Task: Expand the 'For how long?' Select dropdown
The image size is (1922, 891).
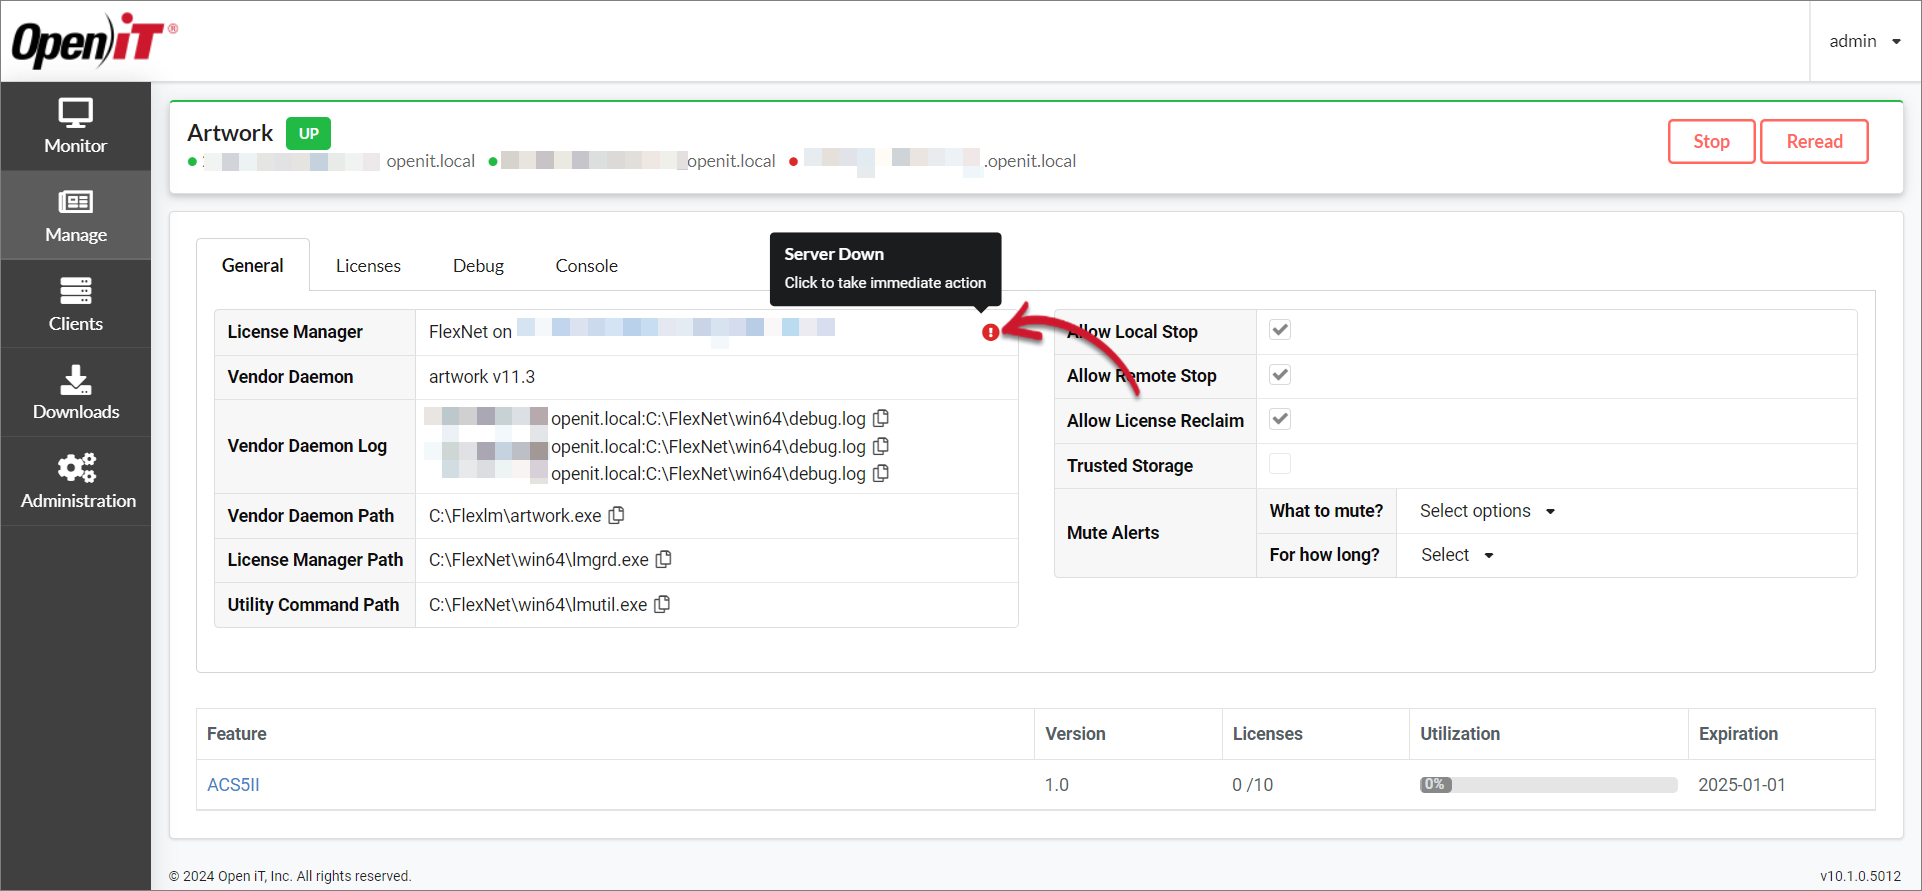Action: point(1457,555)
